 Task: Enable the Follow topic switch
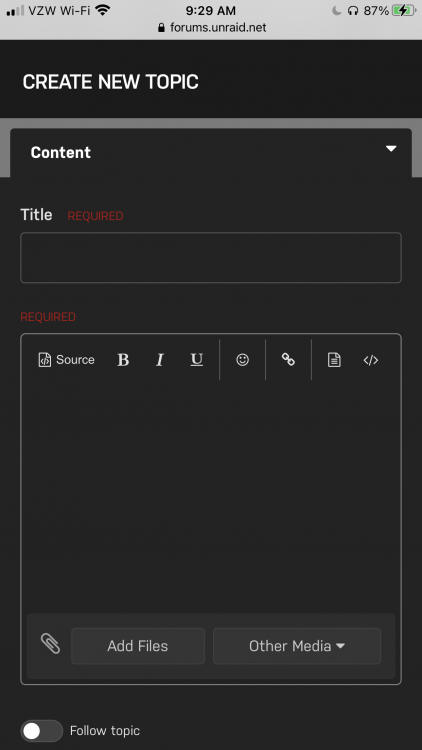click(x=42, y=731)
